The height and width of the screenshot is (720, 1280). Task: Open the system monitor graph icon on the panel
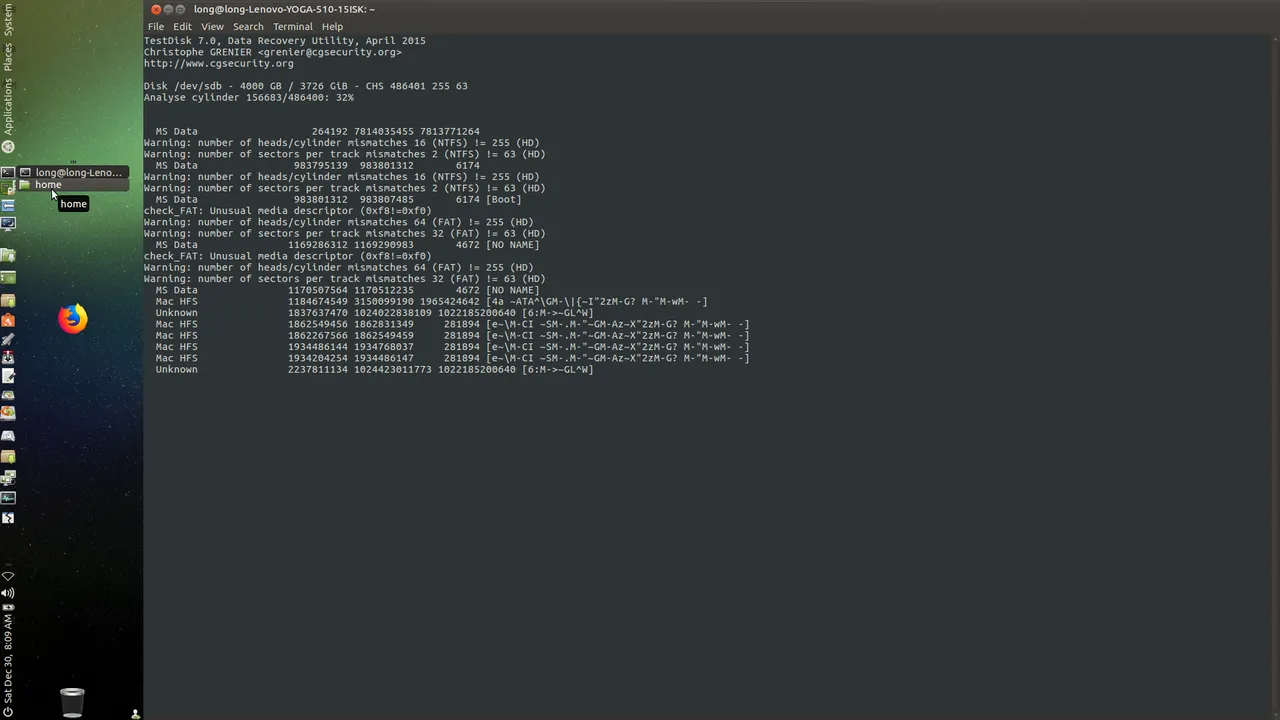(8, 497)
